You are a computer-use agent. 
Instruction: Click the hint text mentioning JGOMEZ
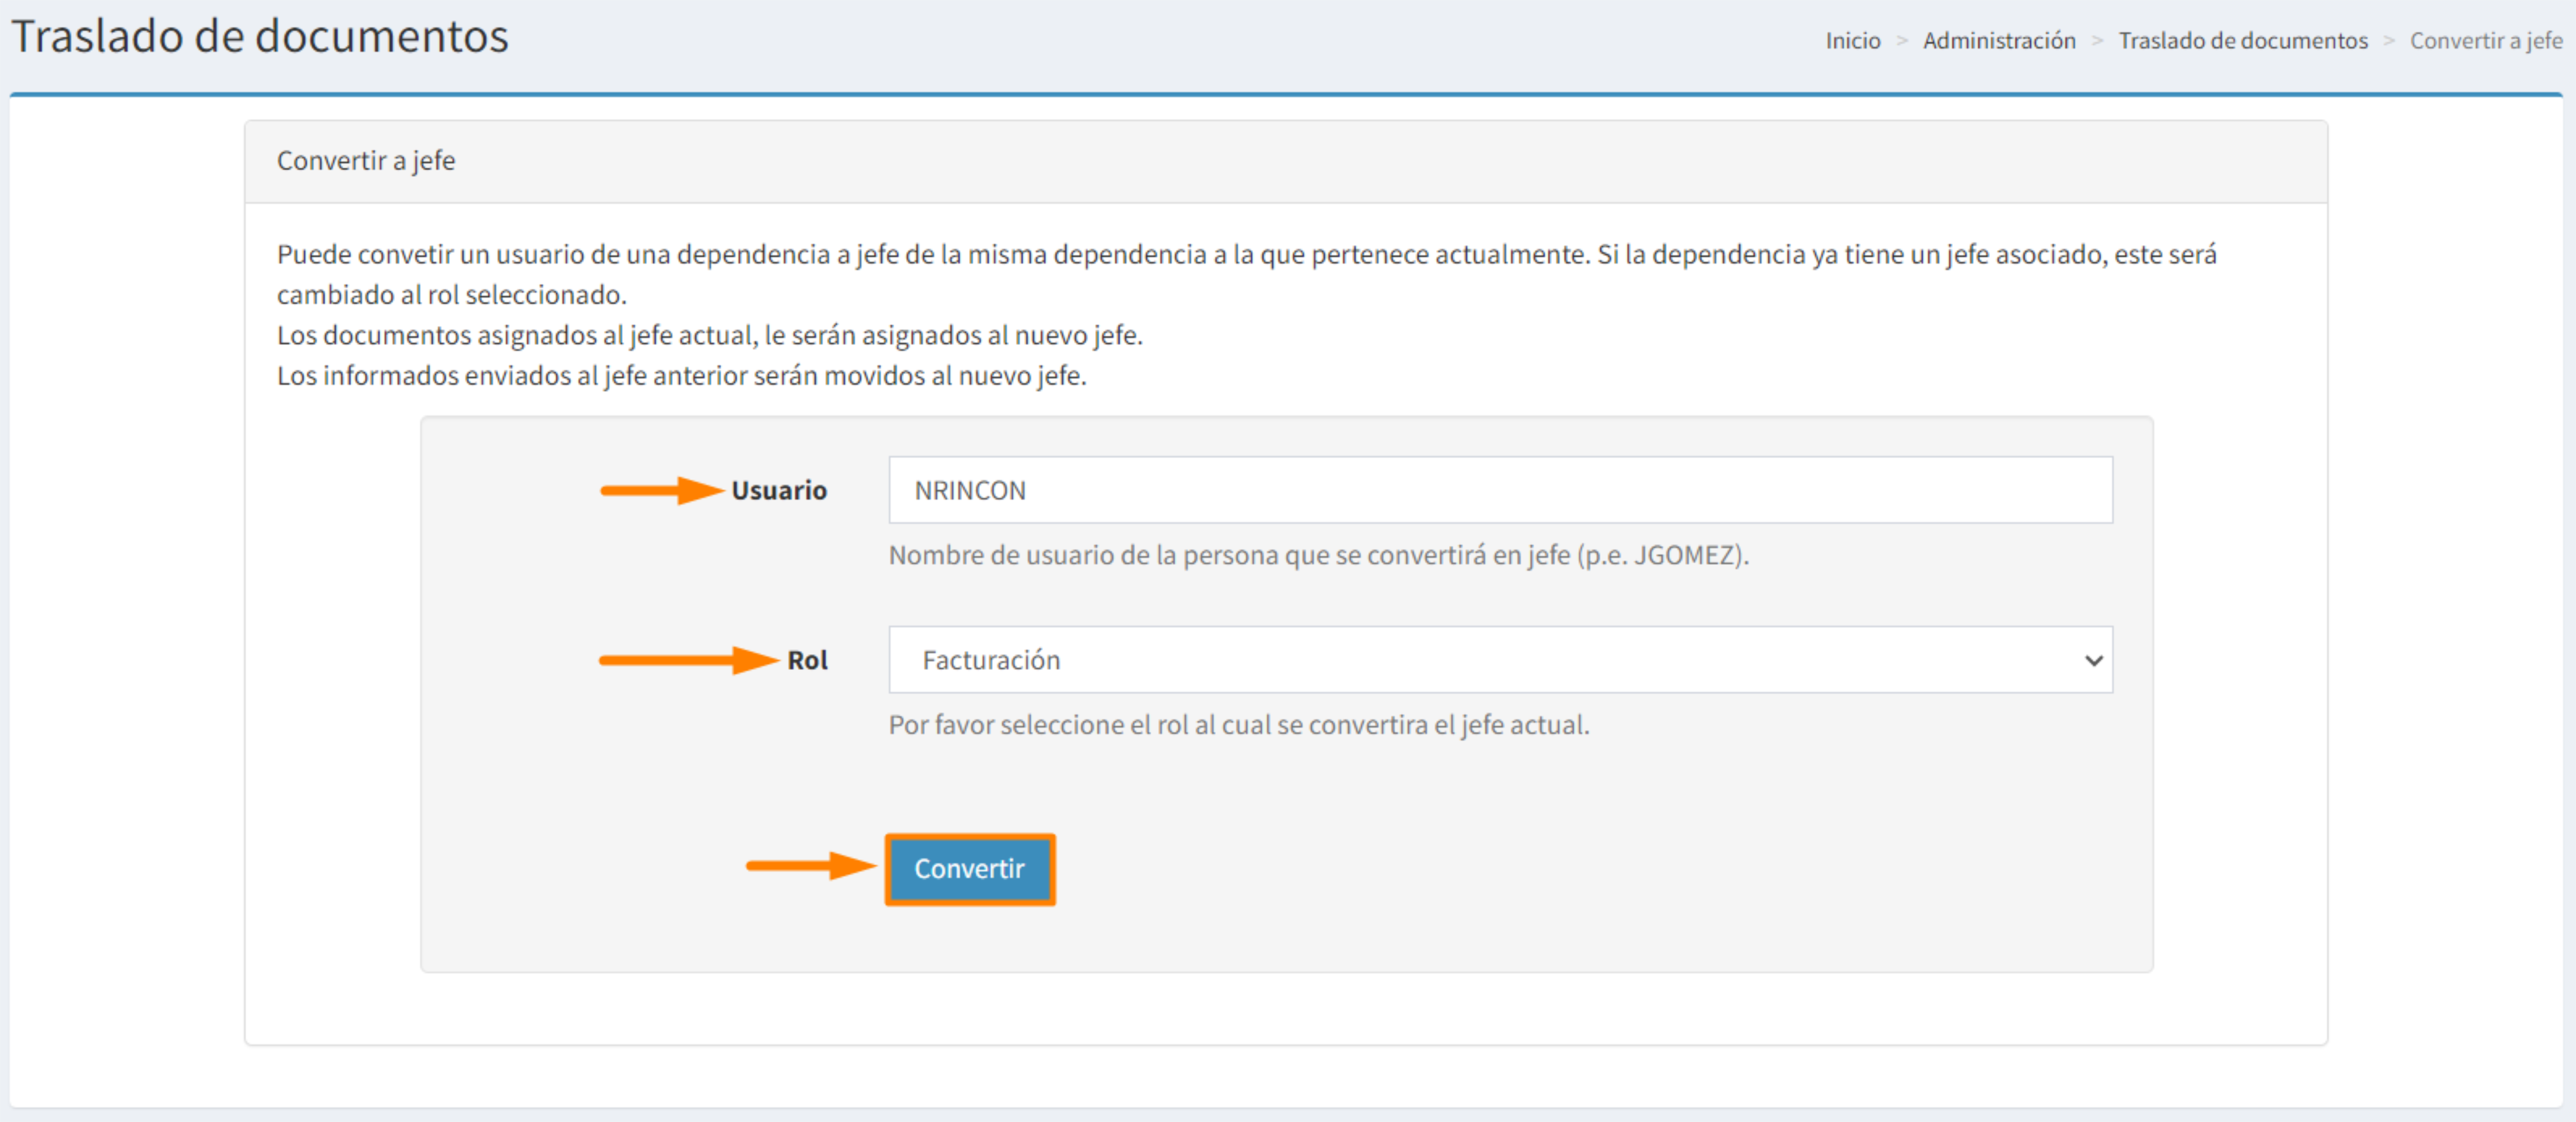point(1319,555)
